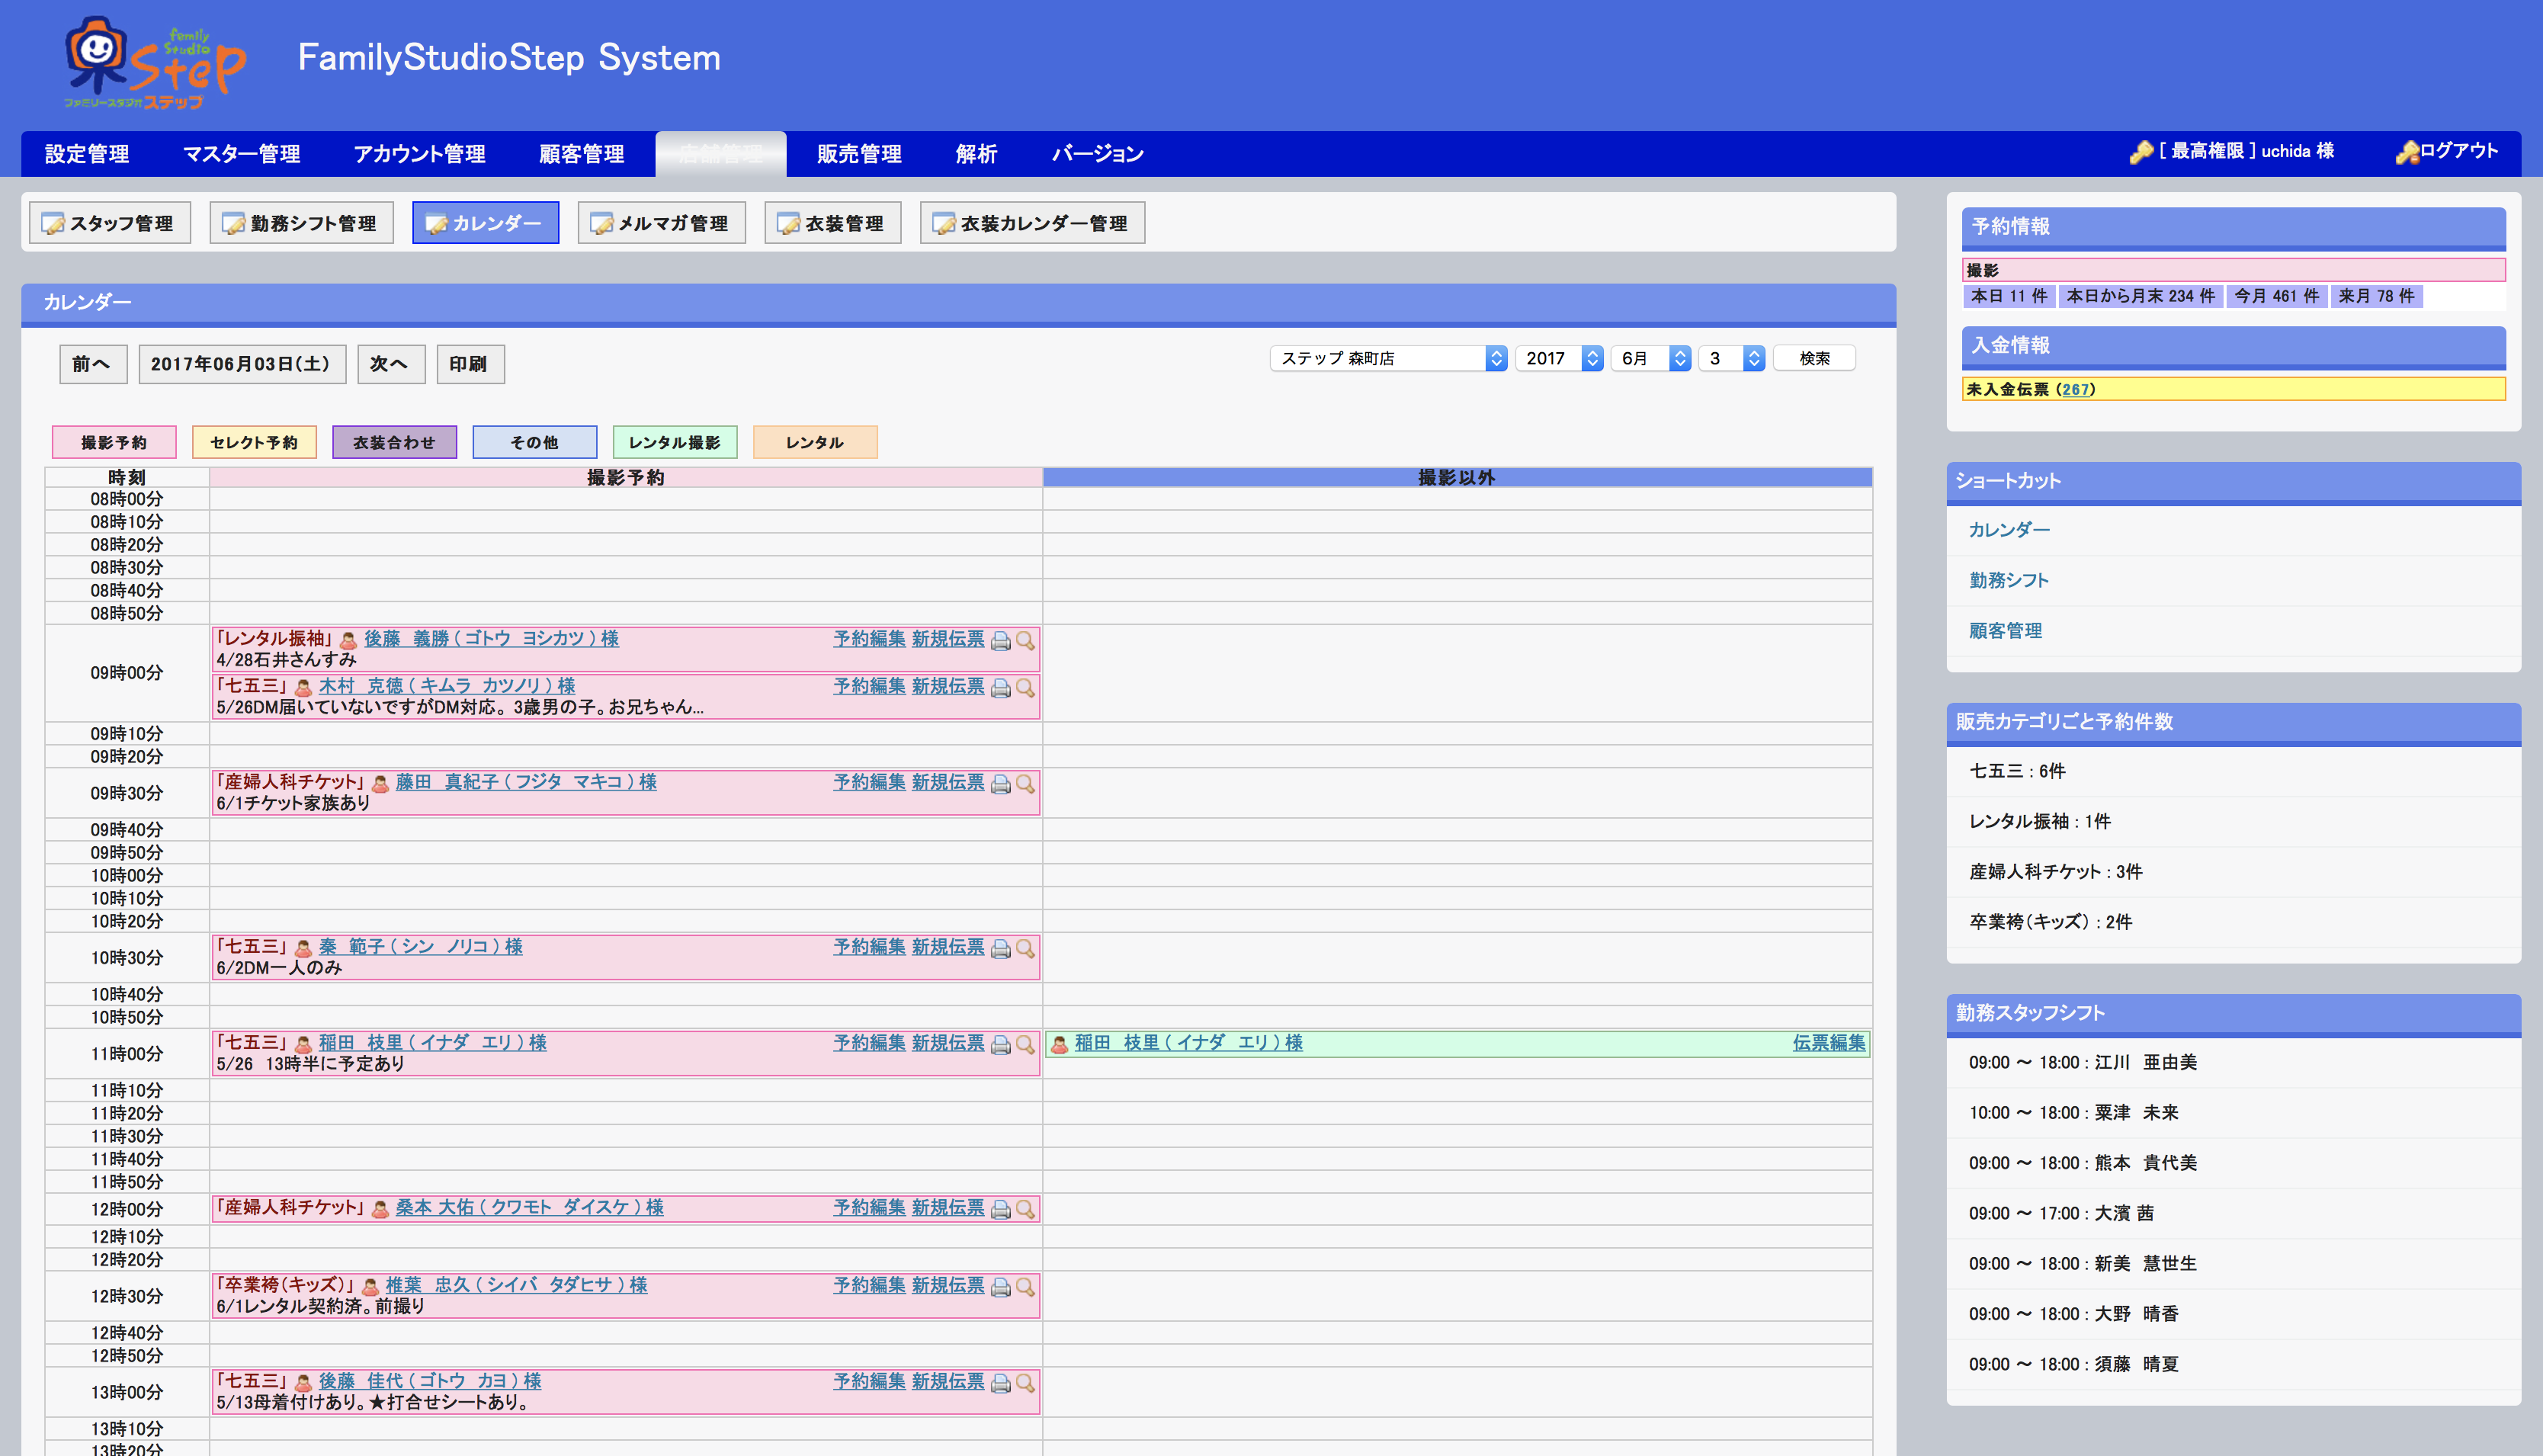Click printer icon in 後藤 佳代 reservation row

(1000, 1383)
